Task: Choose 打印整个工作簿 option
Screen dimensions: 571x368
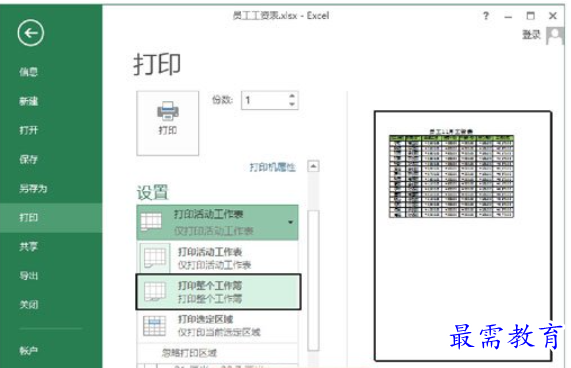Action: pos(218,292)
